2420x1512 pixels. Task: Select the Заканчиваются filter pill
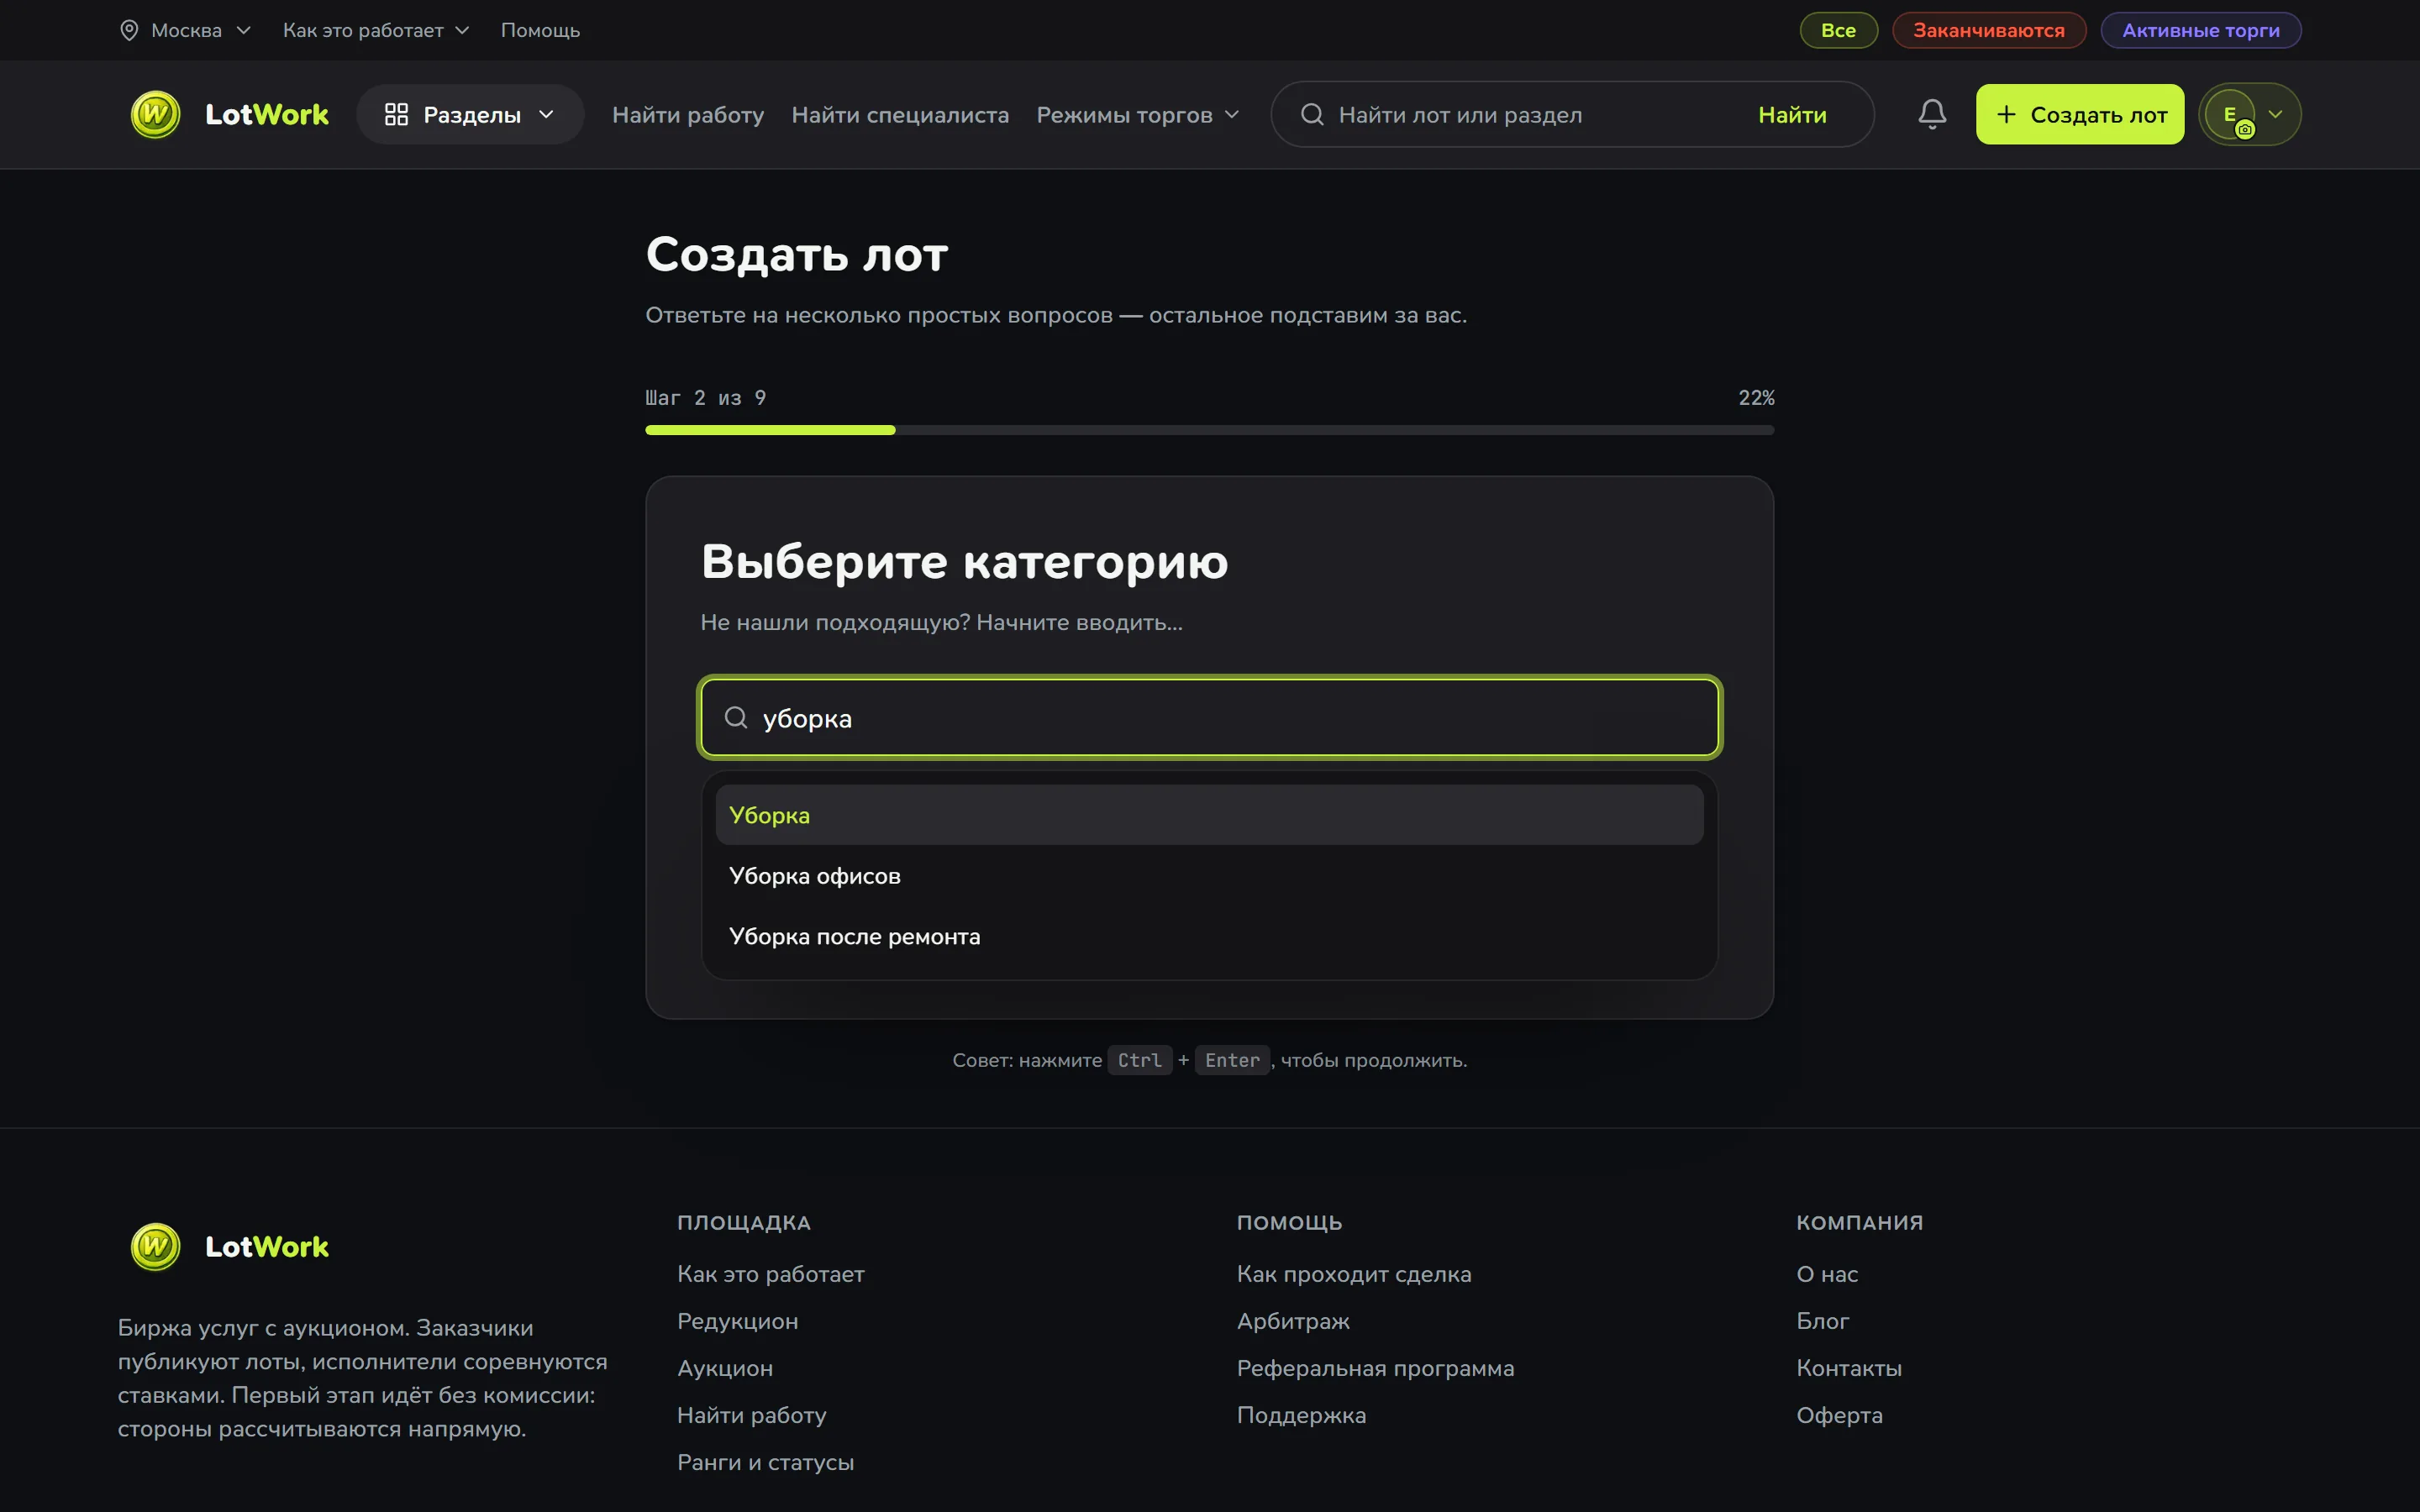click(1988, 30)
